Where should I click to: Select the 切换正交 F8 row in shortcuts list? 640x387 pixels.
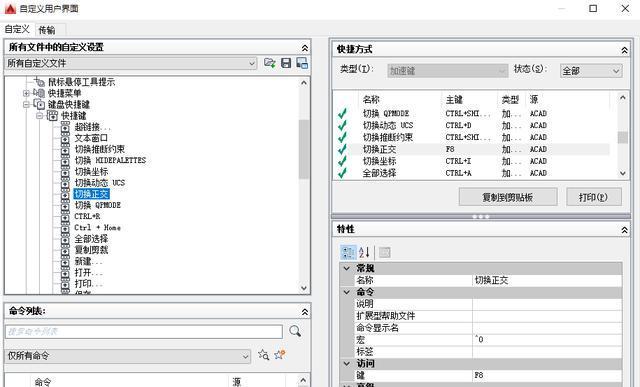click(x=472, y=149)
